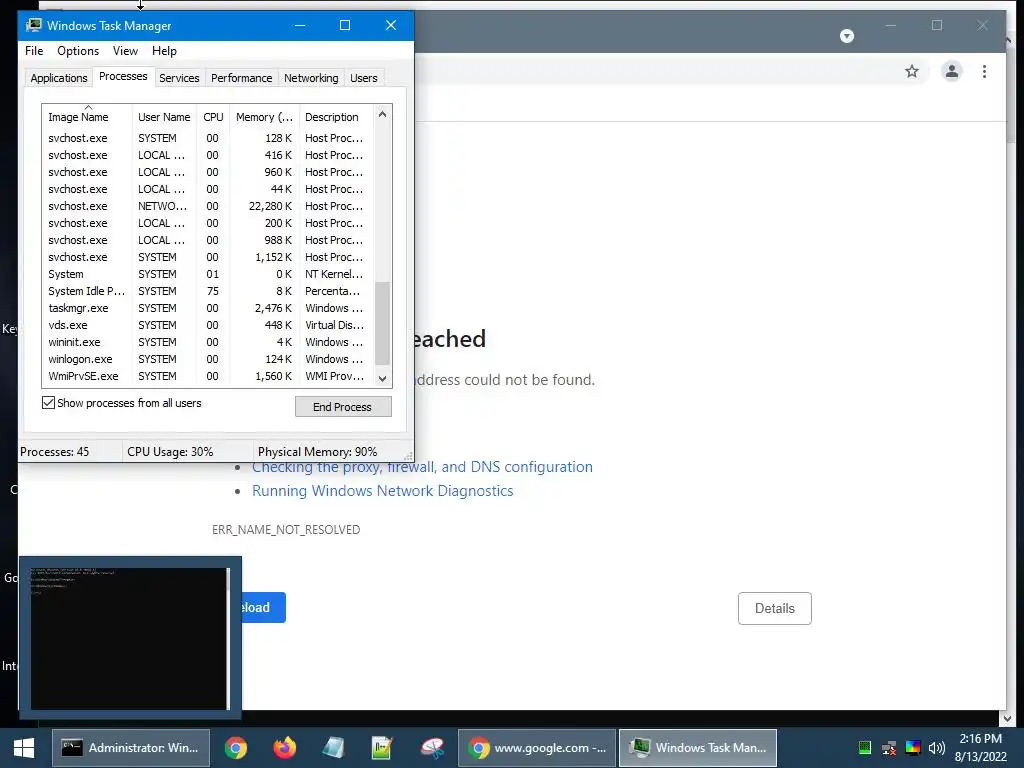Open the volume speaker tray icon

(937, 748)
